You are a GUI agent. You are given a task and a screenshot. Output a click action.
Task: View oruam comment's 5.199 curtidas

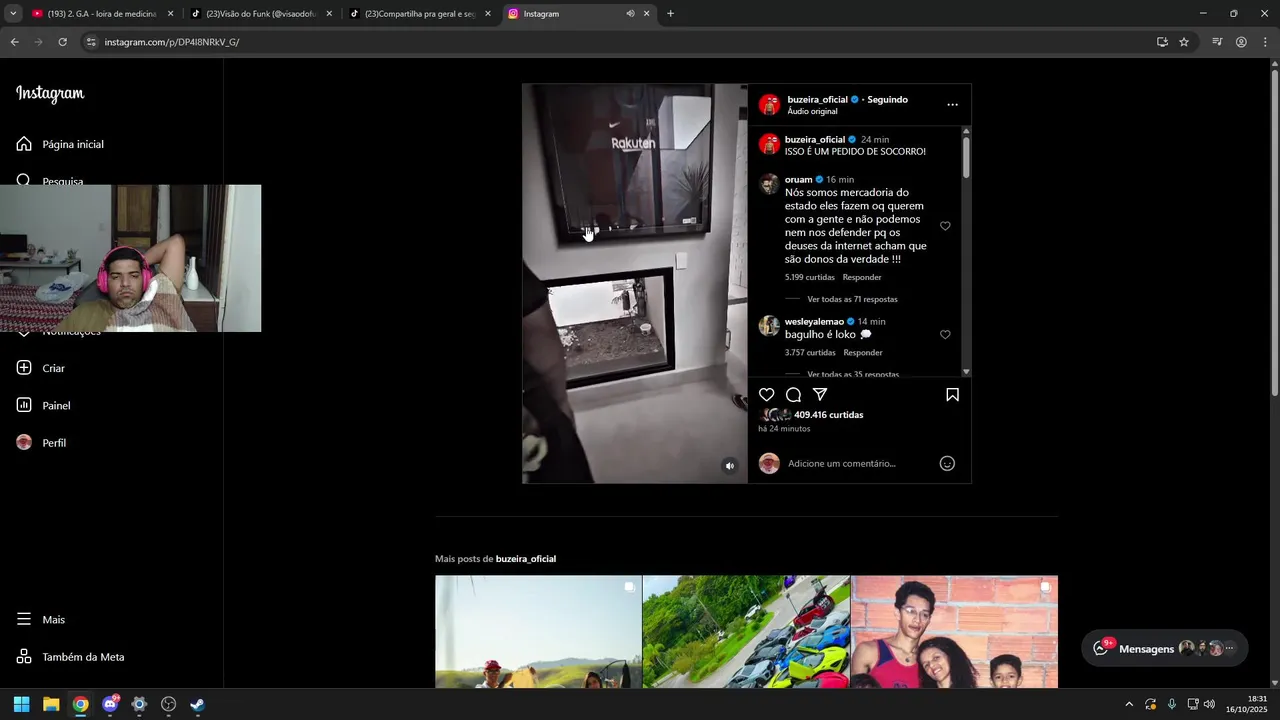tap(810, 277)
